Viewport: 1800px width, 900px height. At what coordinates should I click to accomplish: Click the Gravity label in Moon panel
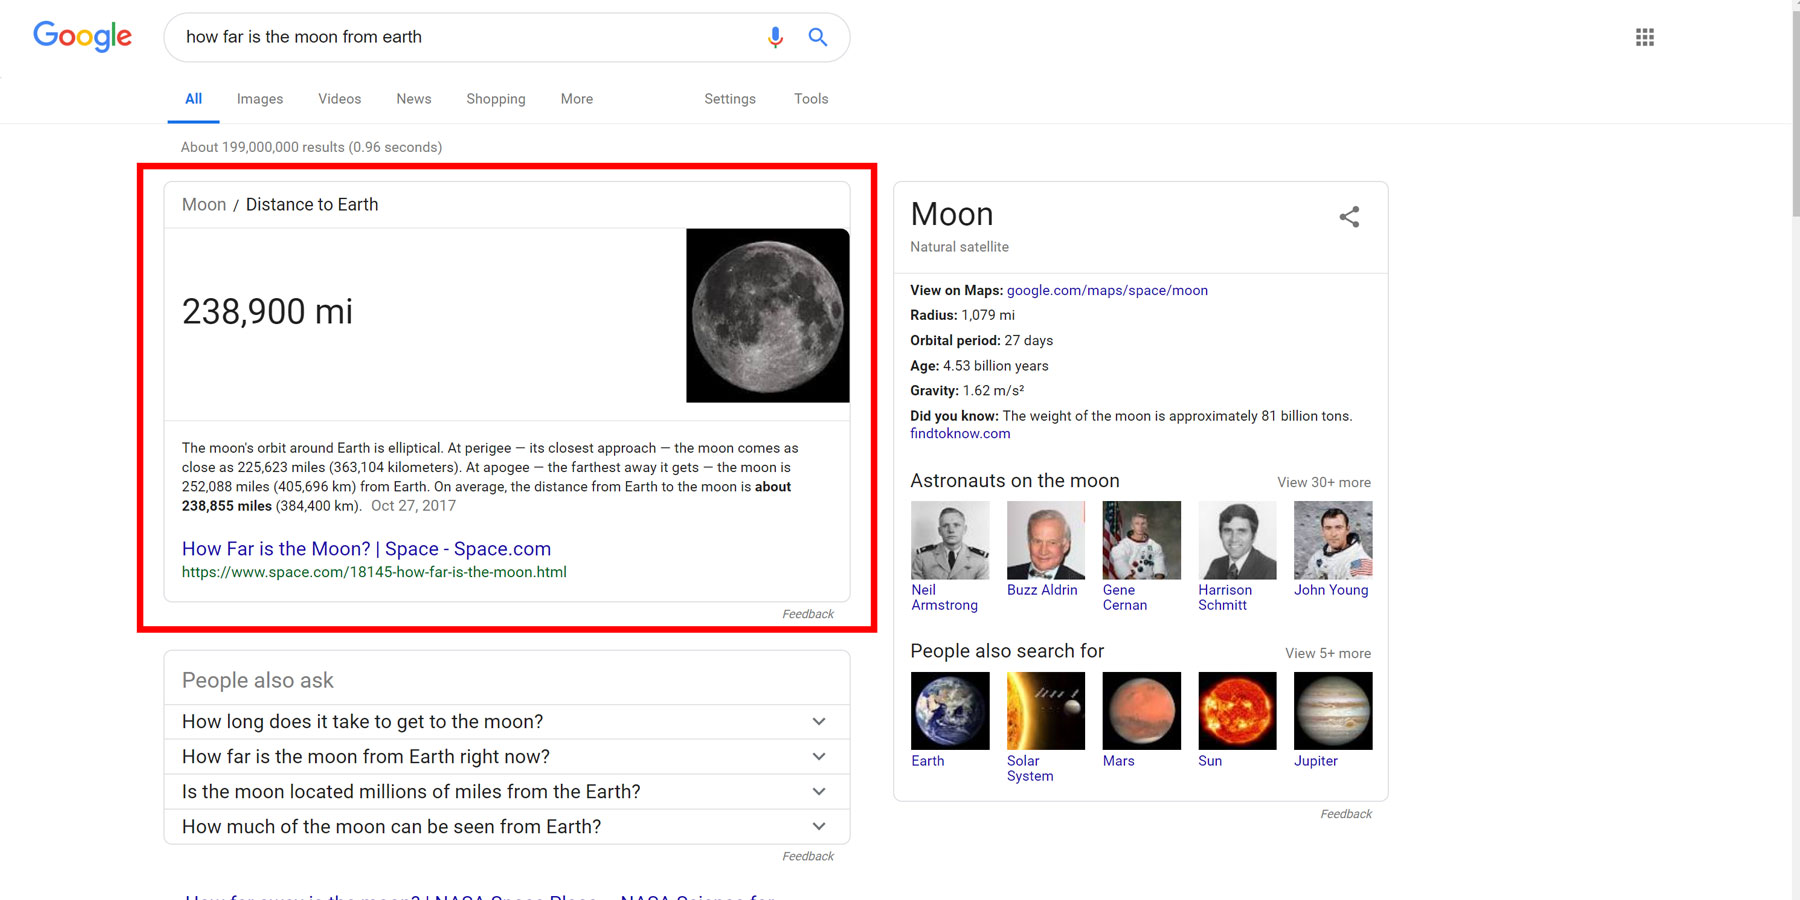coord(934,391)
